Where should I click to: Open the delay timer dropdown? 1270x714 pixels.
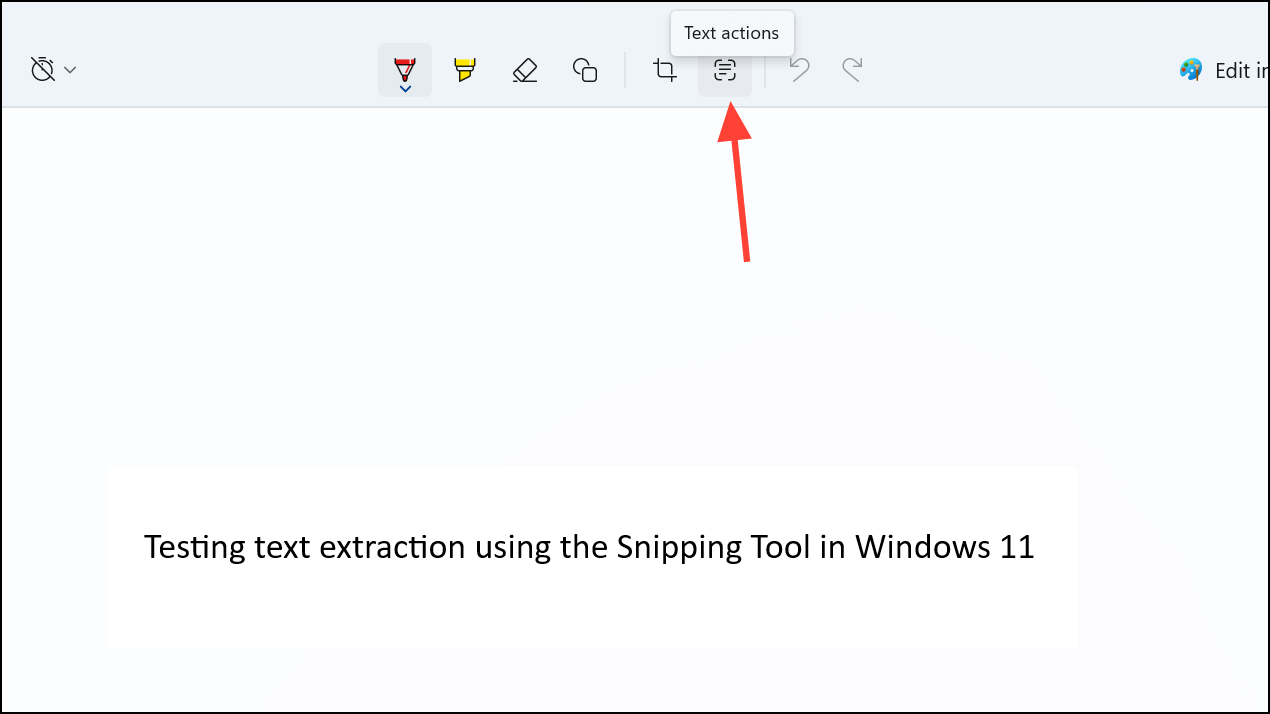(69, 69)
